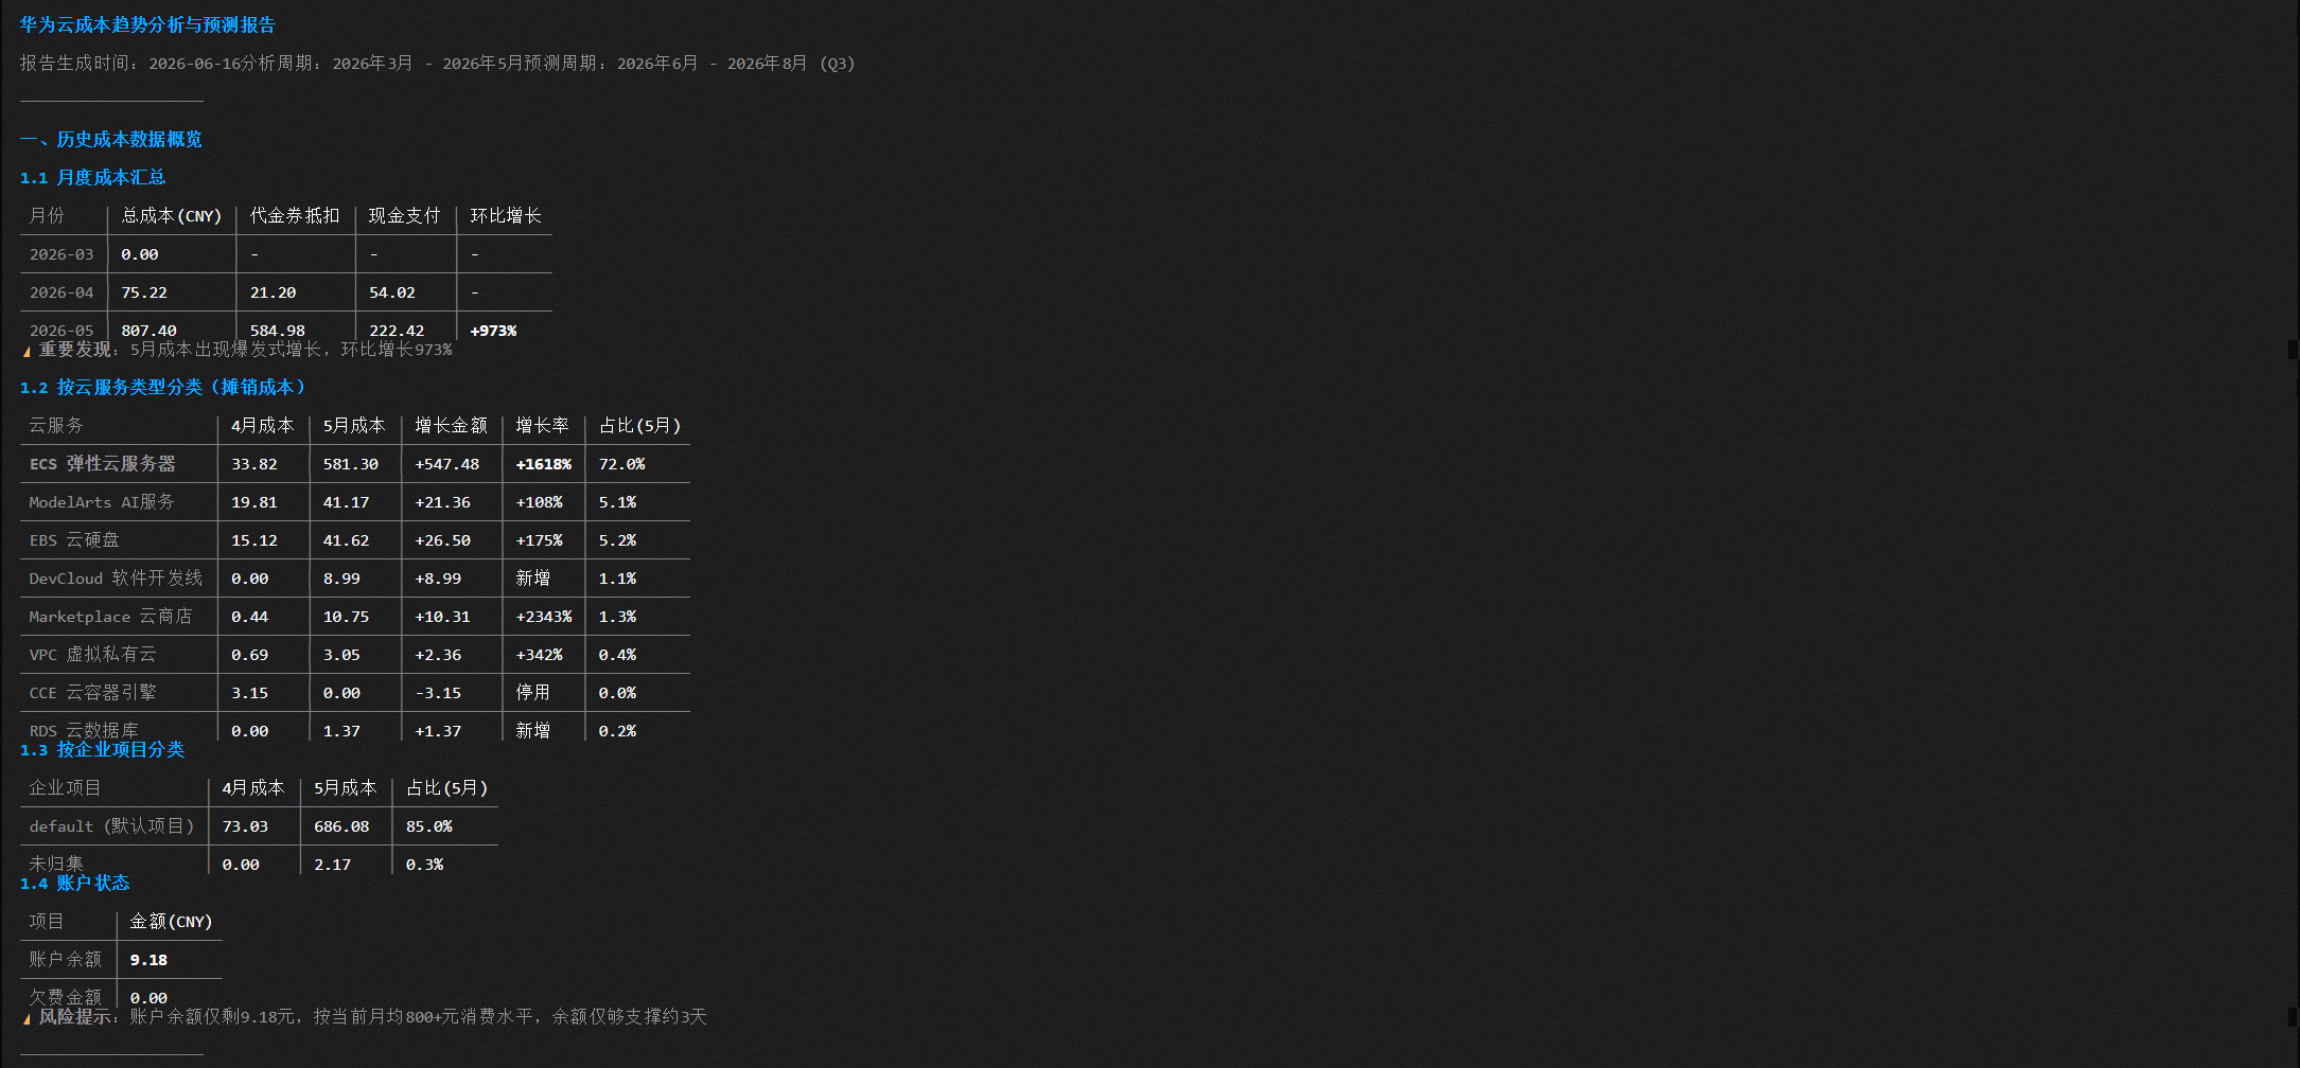
Task: Click cash payment value 222.42
Action: pyautogui.click(x=397, y=330)
